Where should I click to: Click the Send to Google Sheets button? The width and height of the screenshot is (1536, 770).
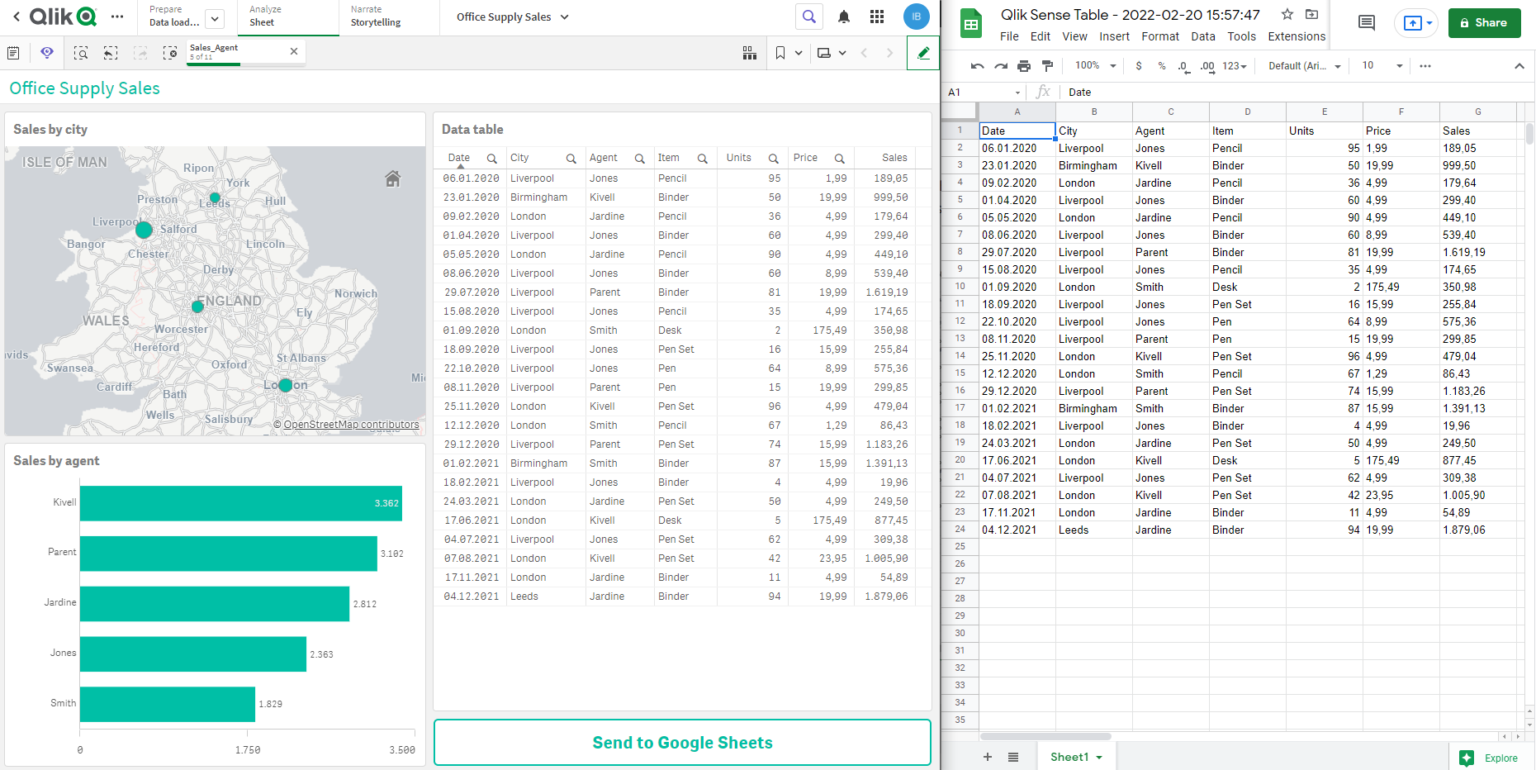(x=682, y=743)
